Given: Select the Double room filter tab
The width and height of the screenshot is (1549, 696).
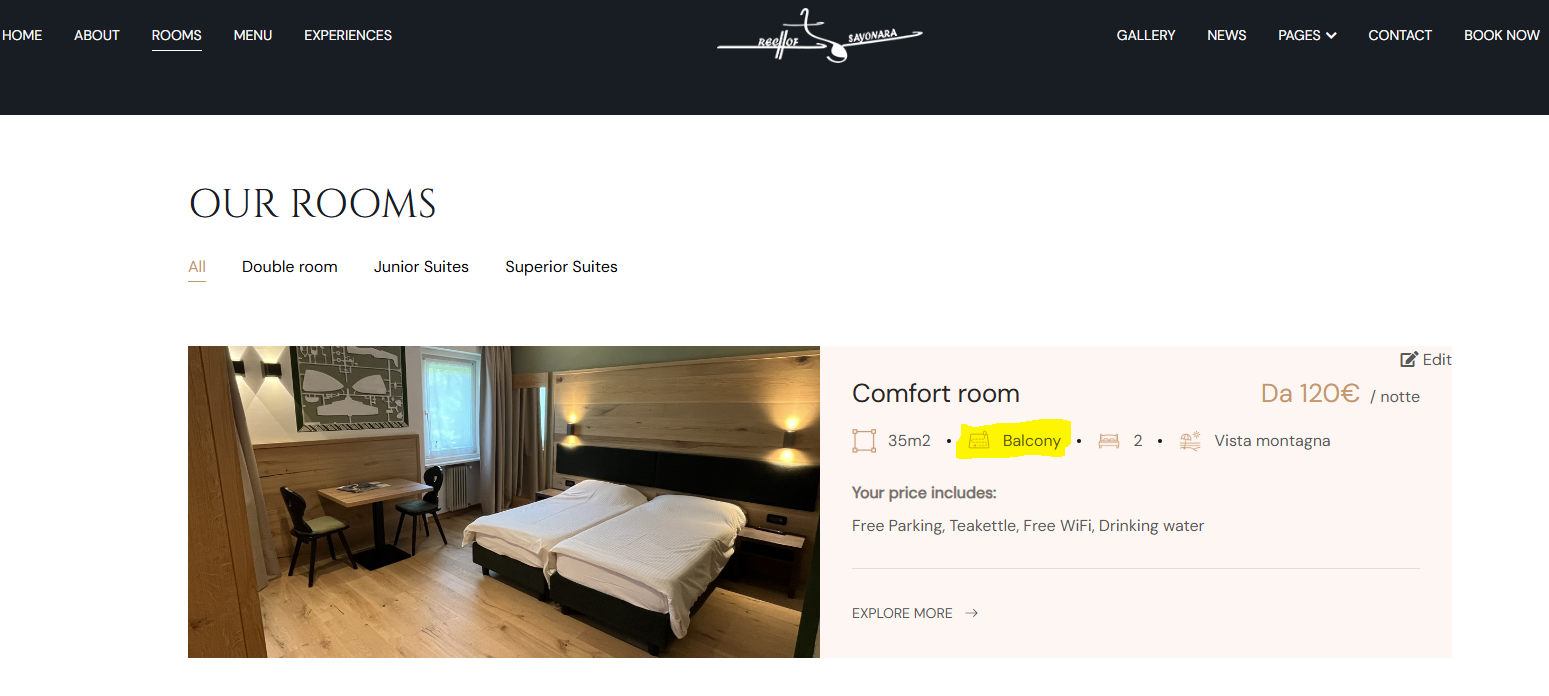Looking at the screenshot, I should (290, 267).
